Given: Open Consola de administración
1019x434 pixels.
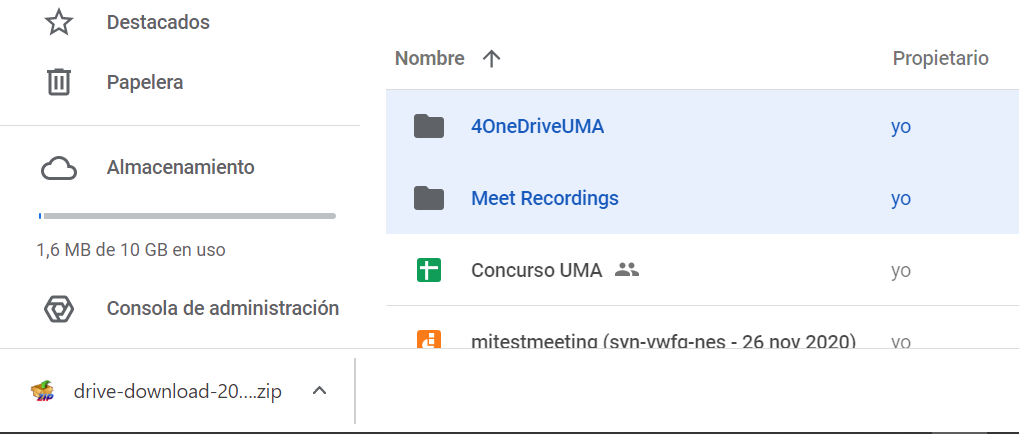Looking at the screenshot, I should pos(223,308).
